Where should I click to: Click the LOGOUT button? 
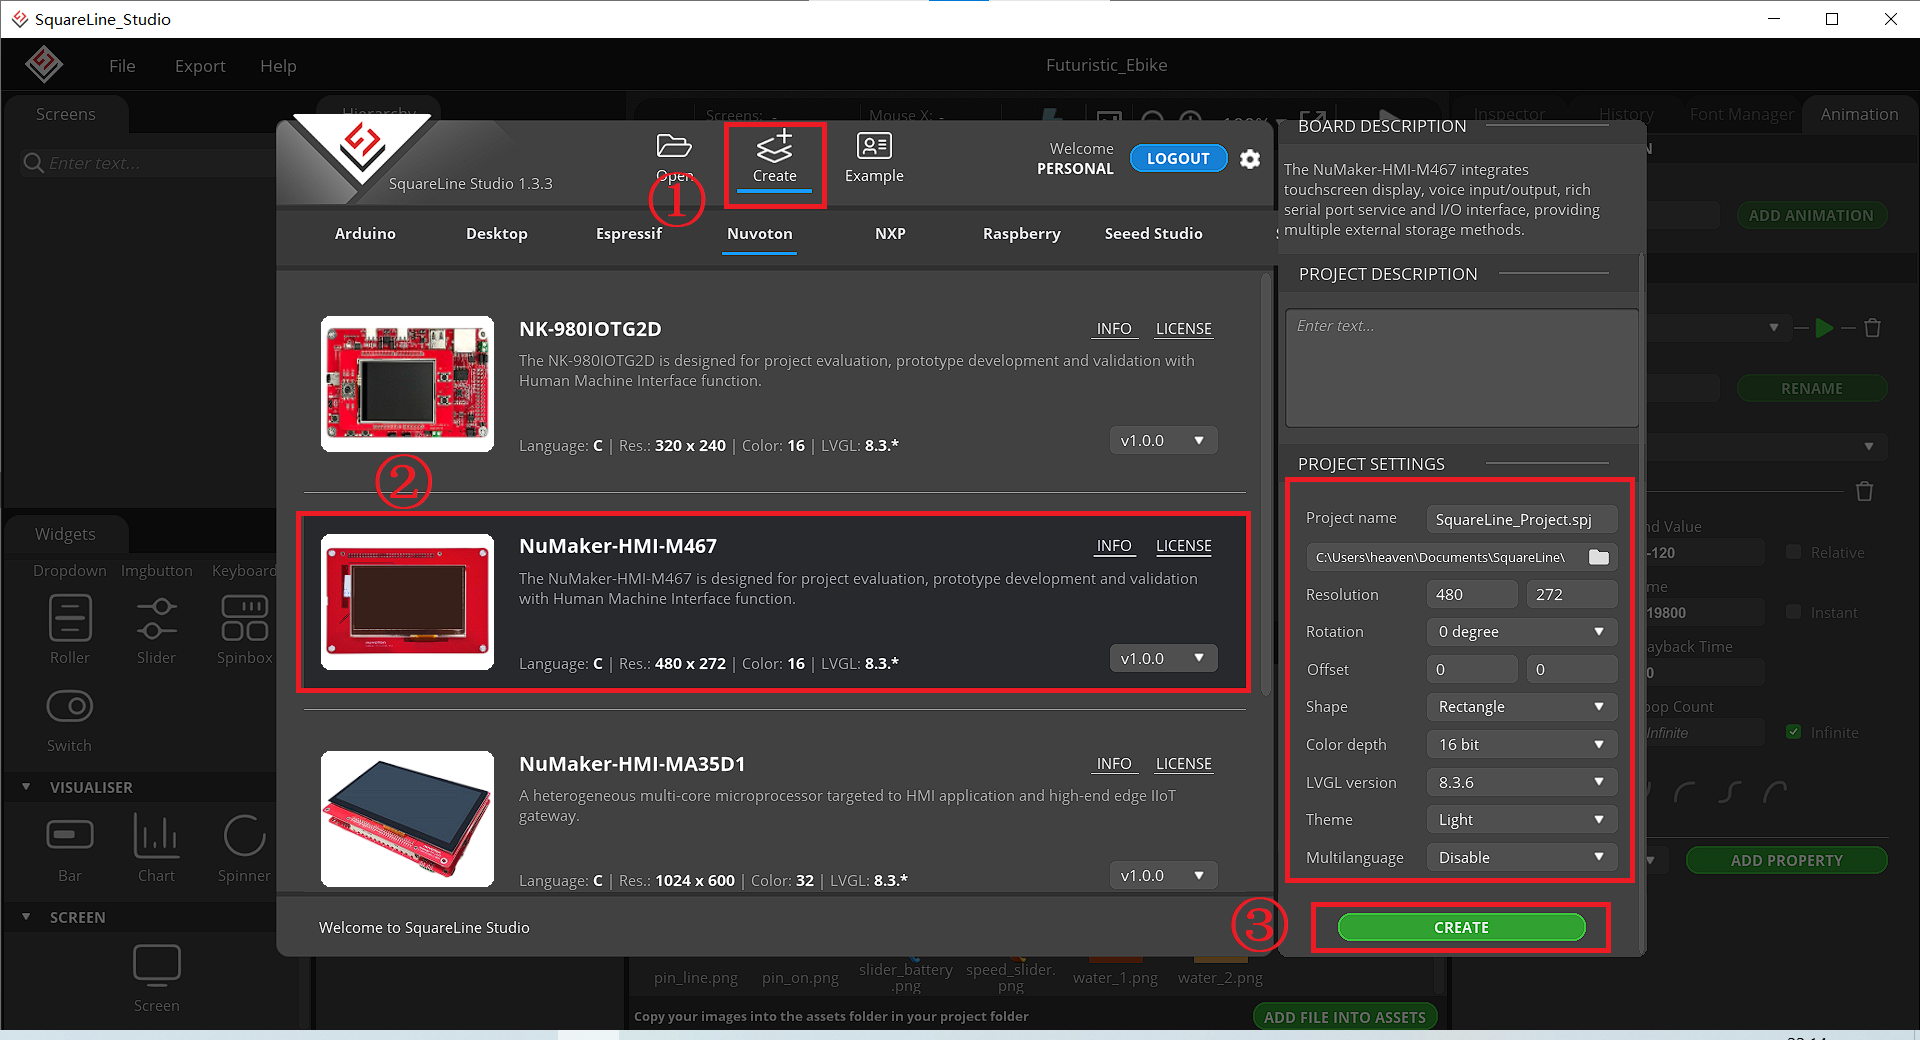tap(1177, 159)
